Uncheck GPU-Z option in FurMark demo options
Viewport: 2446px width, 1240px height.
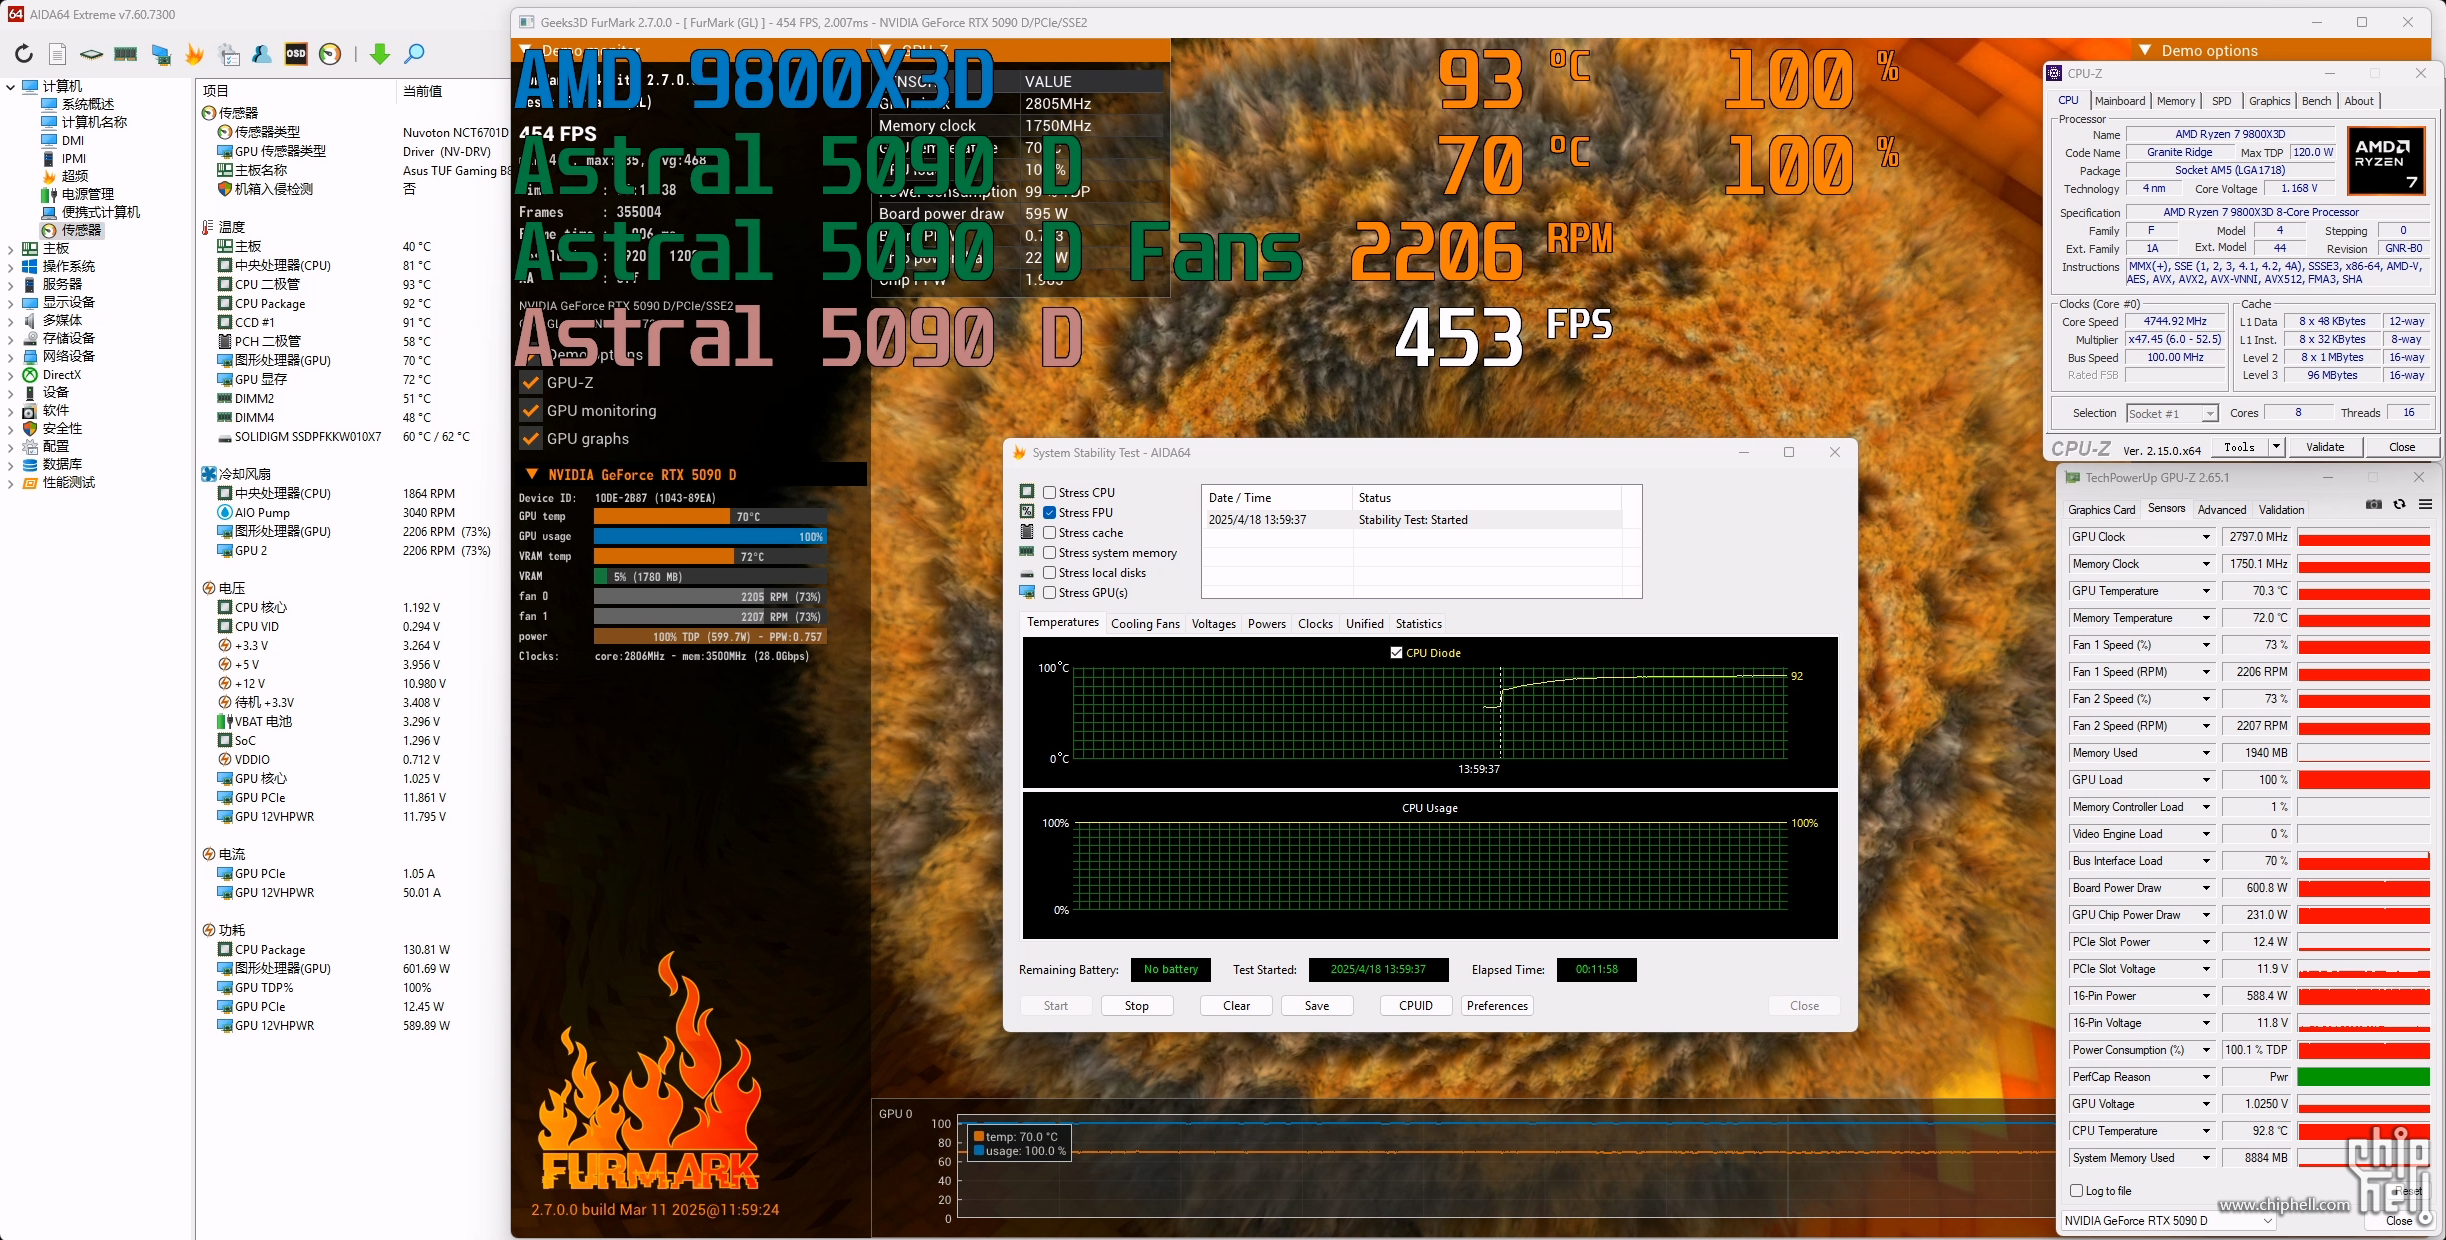click(x=531, y=382)
